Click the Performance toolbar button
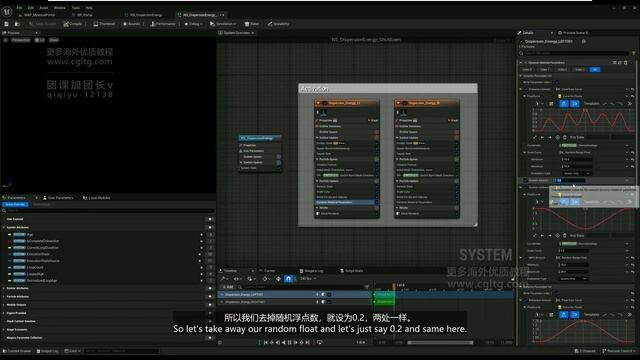 pos(163,24)
